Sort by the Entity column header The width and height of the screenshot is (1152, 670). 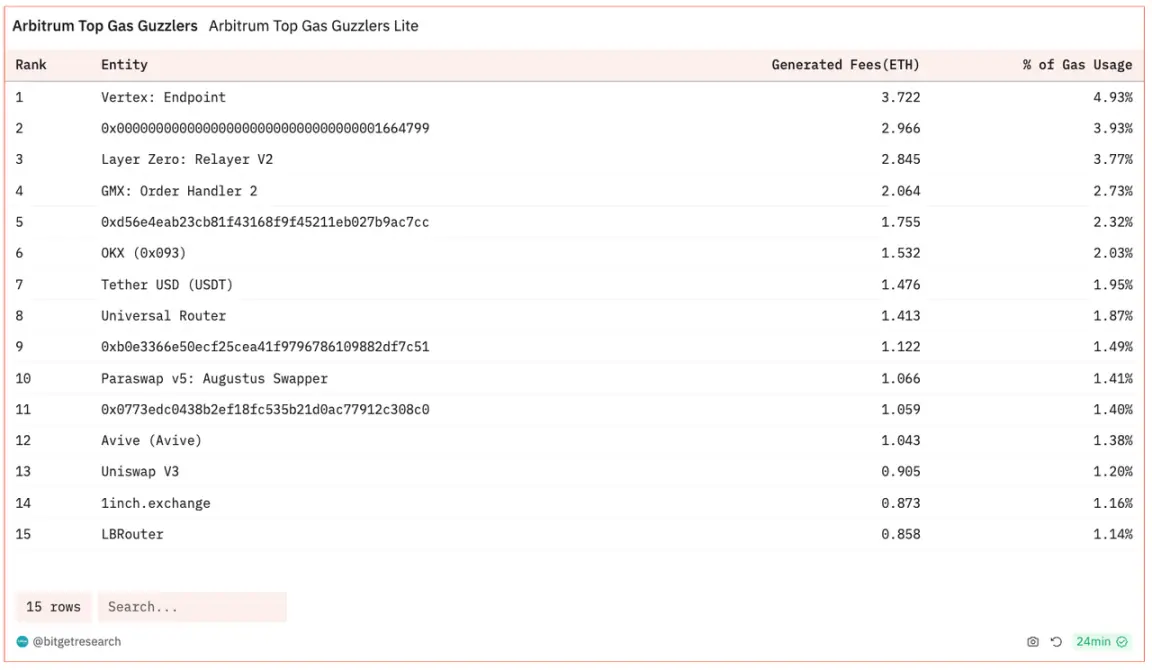(x=124, y=65)
